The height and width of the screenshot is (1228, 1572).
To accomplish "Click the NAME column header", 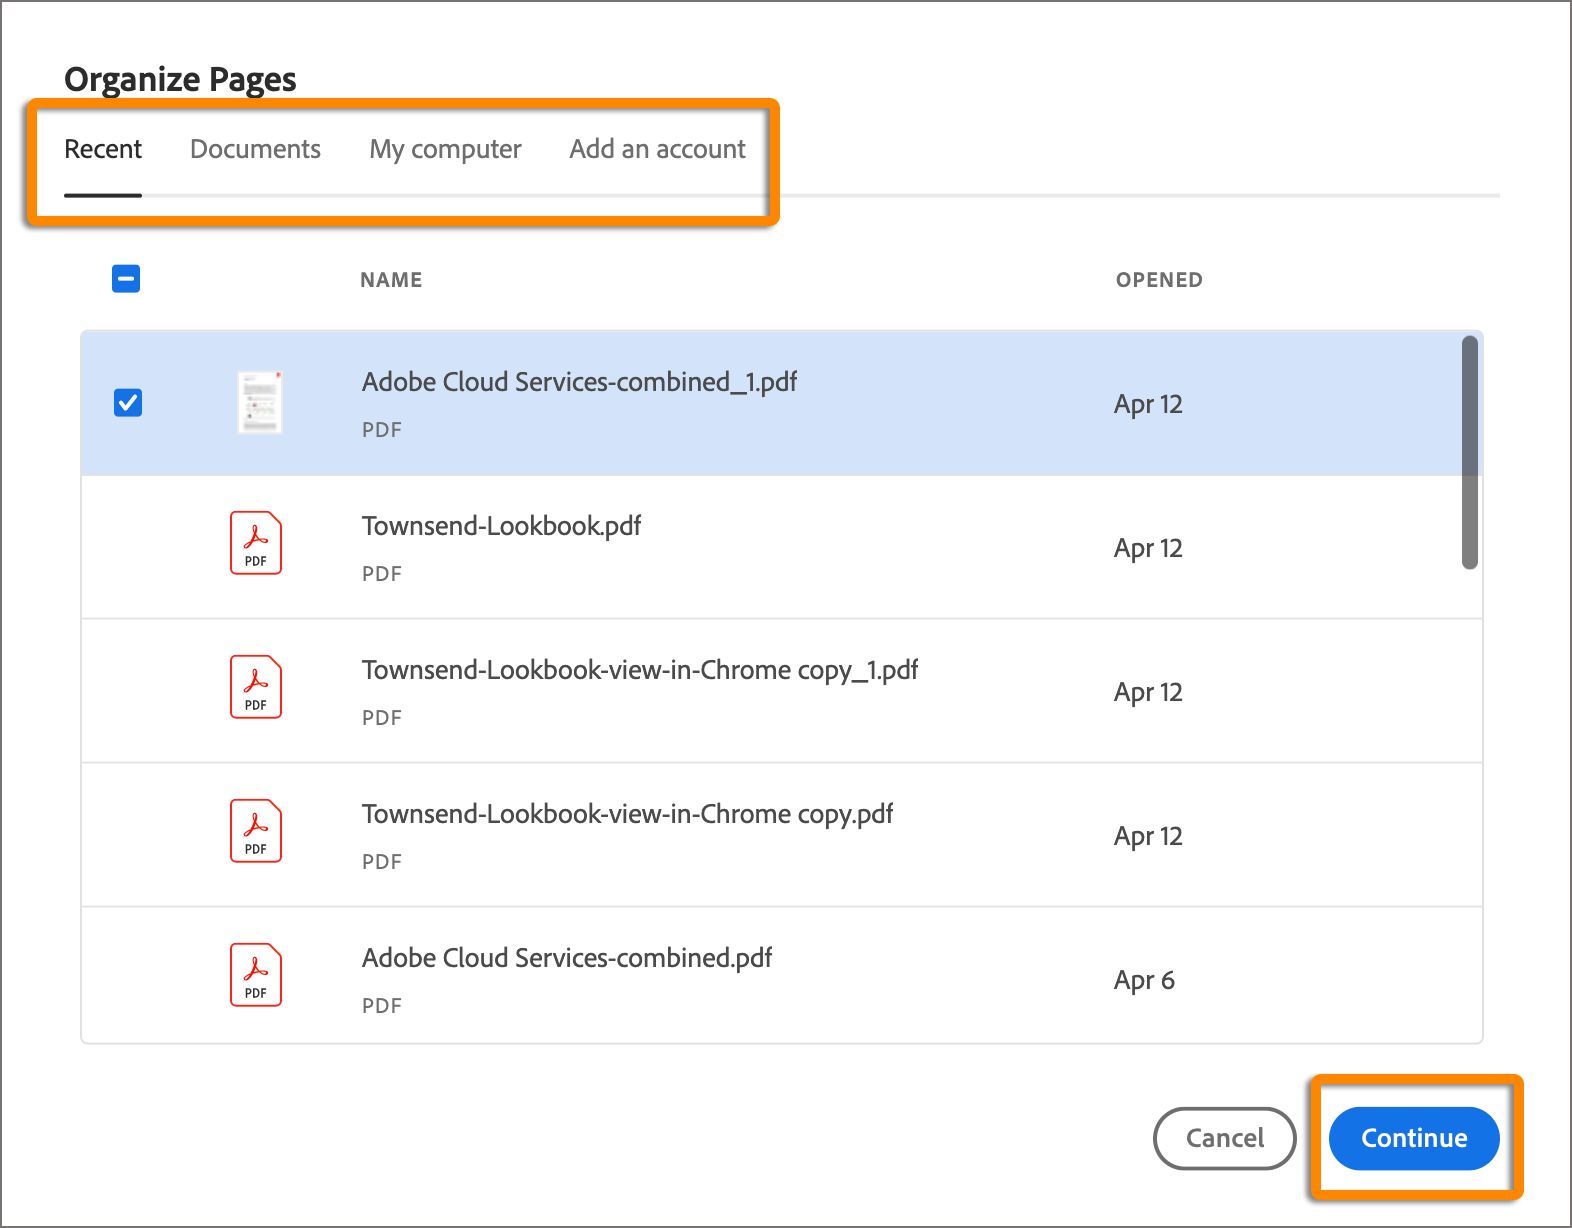I will pyautogui.click(x=391, y=280).
